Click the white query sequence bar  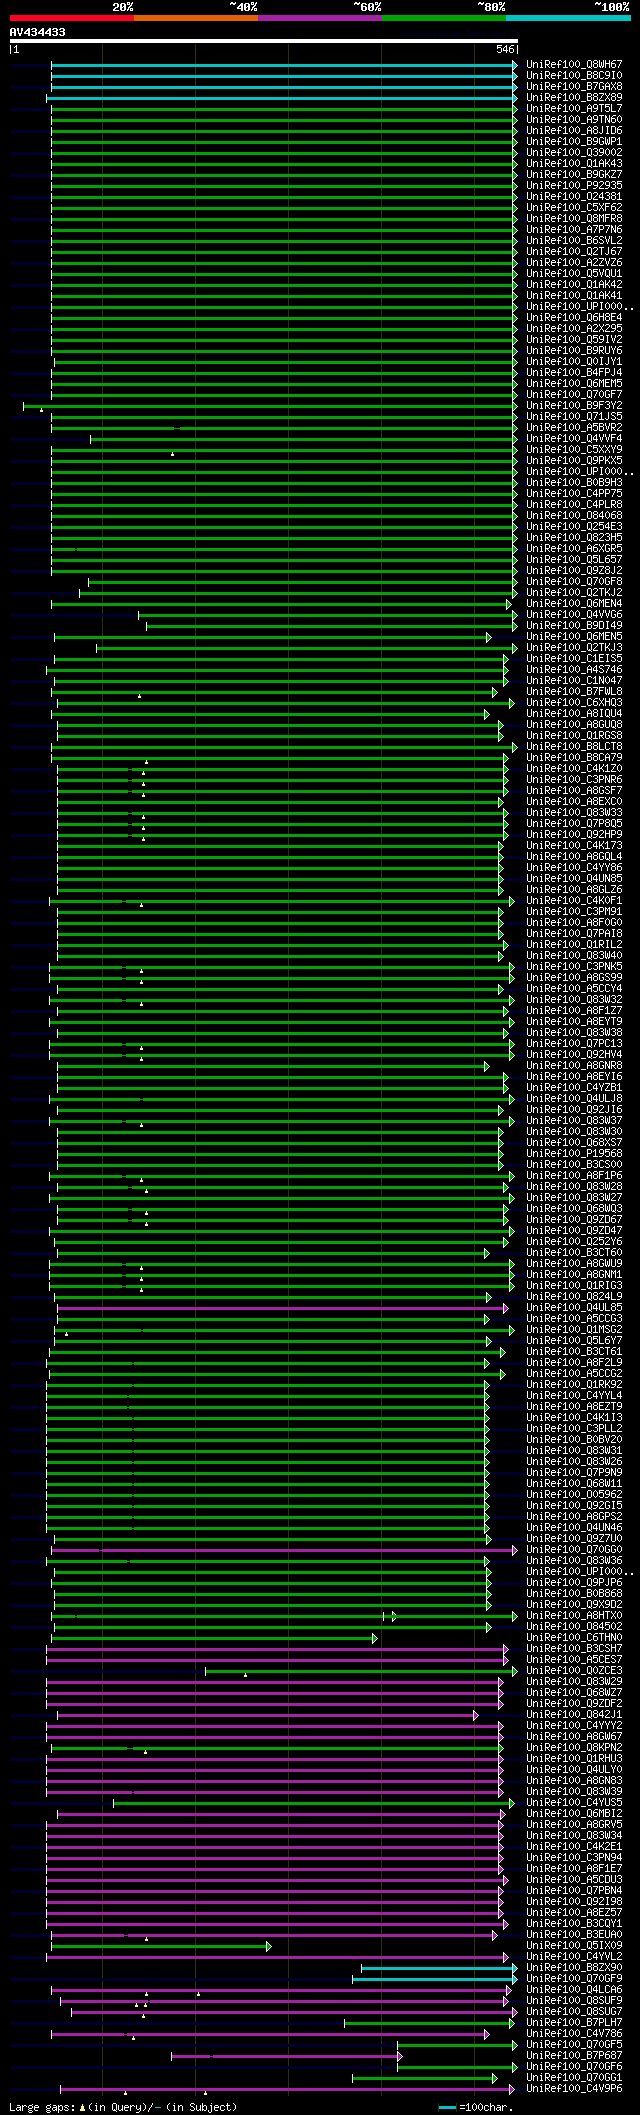(264, 41)
